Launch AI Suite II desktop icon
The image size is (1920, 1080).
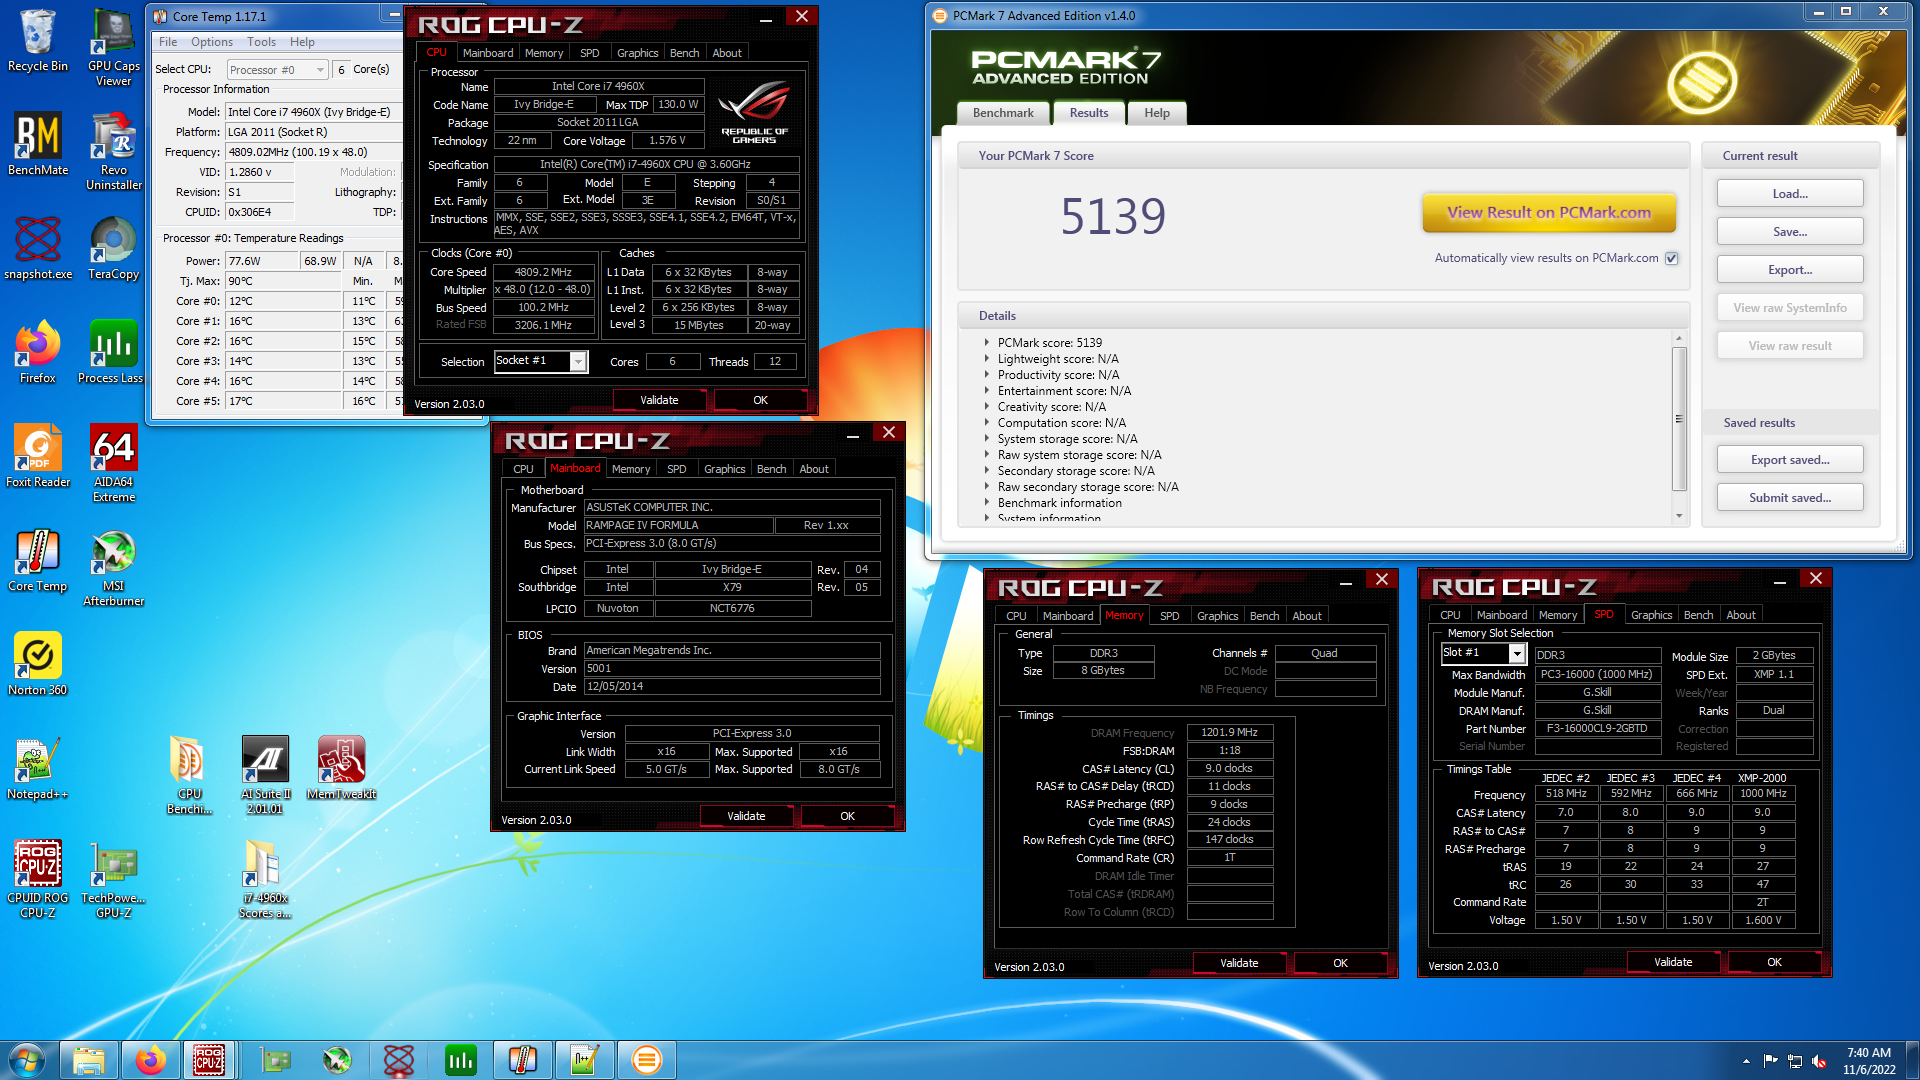pyautogui.click(x=265, y=775)
